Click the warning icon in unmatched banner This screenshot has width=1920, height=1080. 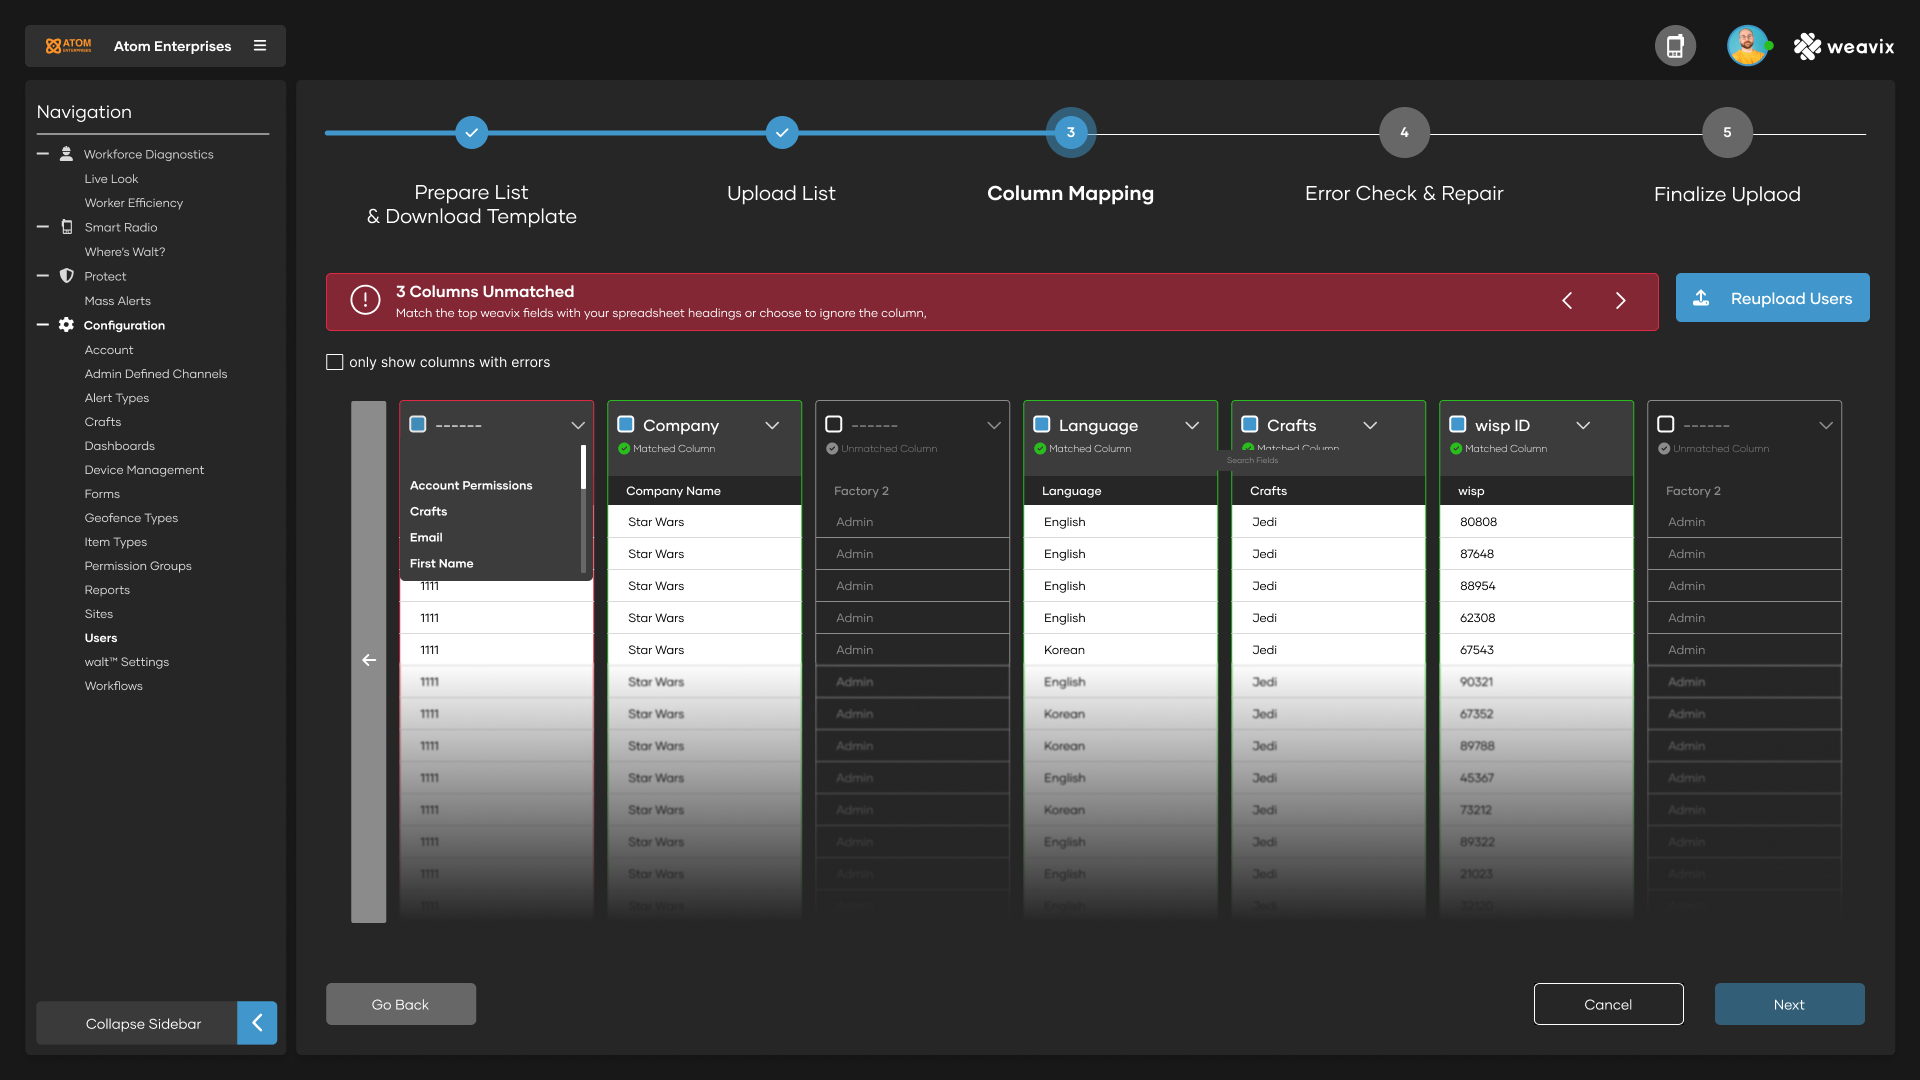365,300
